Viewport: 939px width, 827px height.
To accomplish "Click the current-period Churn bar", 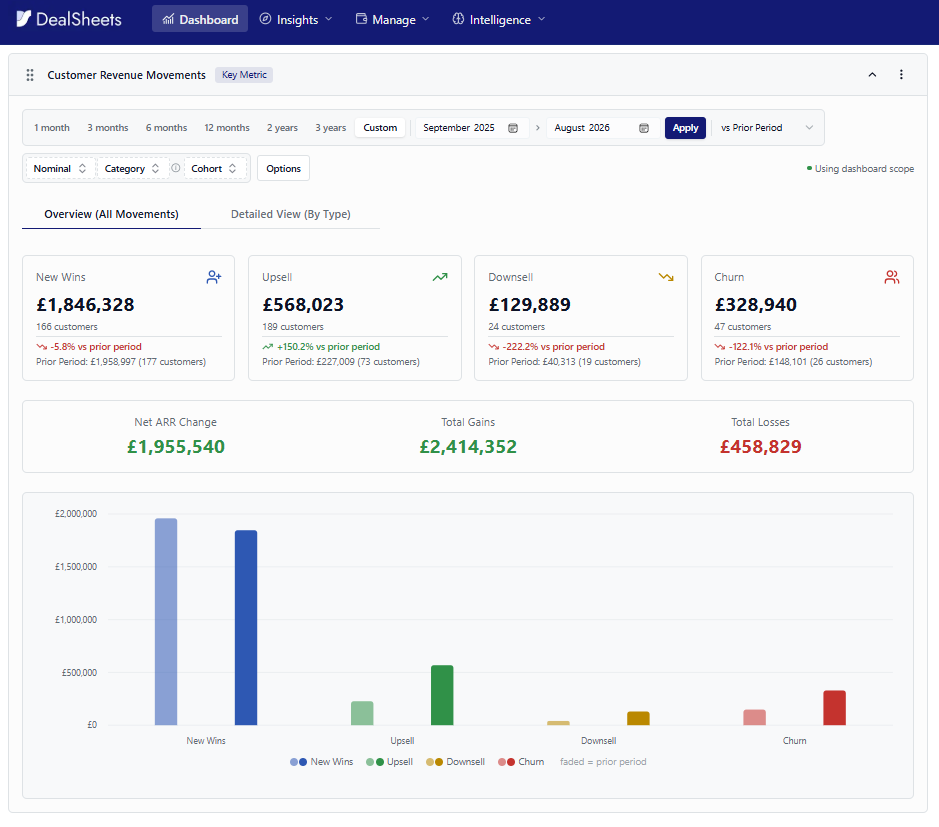I will click(x=834, y=708).
